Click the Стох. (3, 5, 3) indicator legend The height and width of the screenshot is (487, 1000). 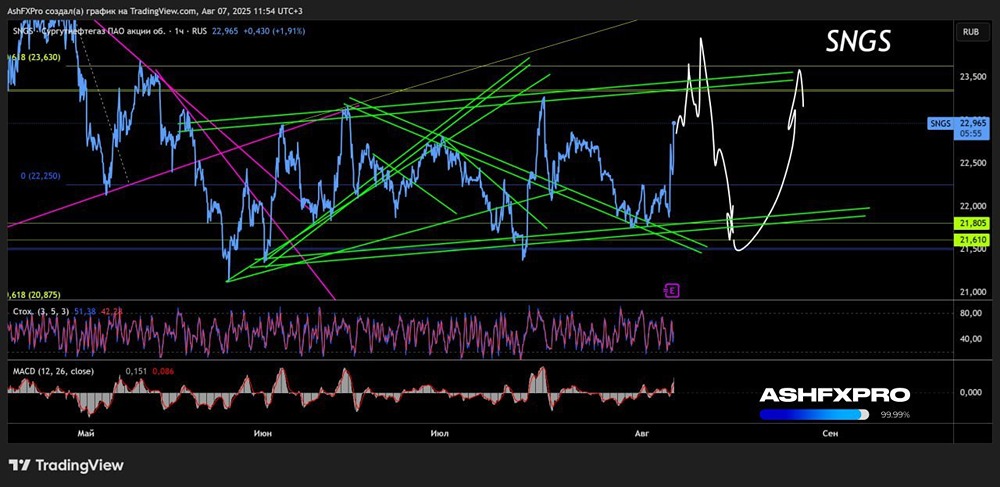click(x=40, y=310)
